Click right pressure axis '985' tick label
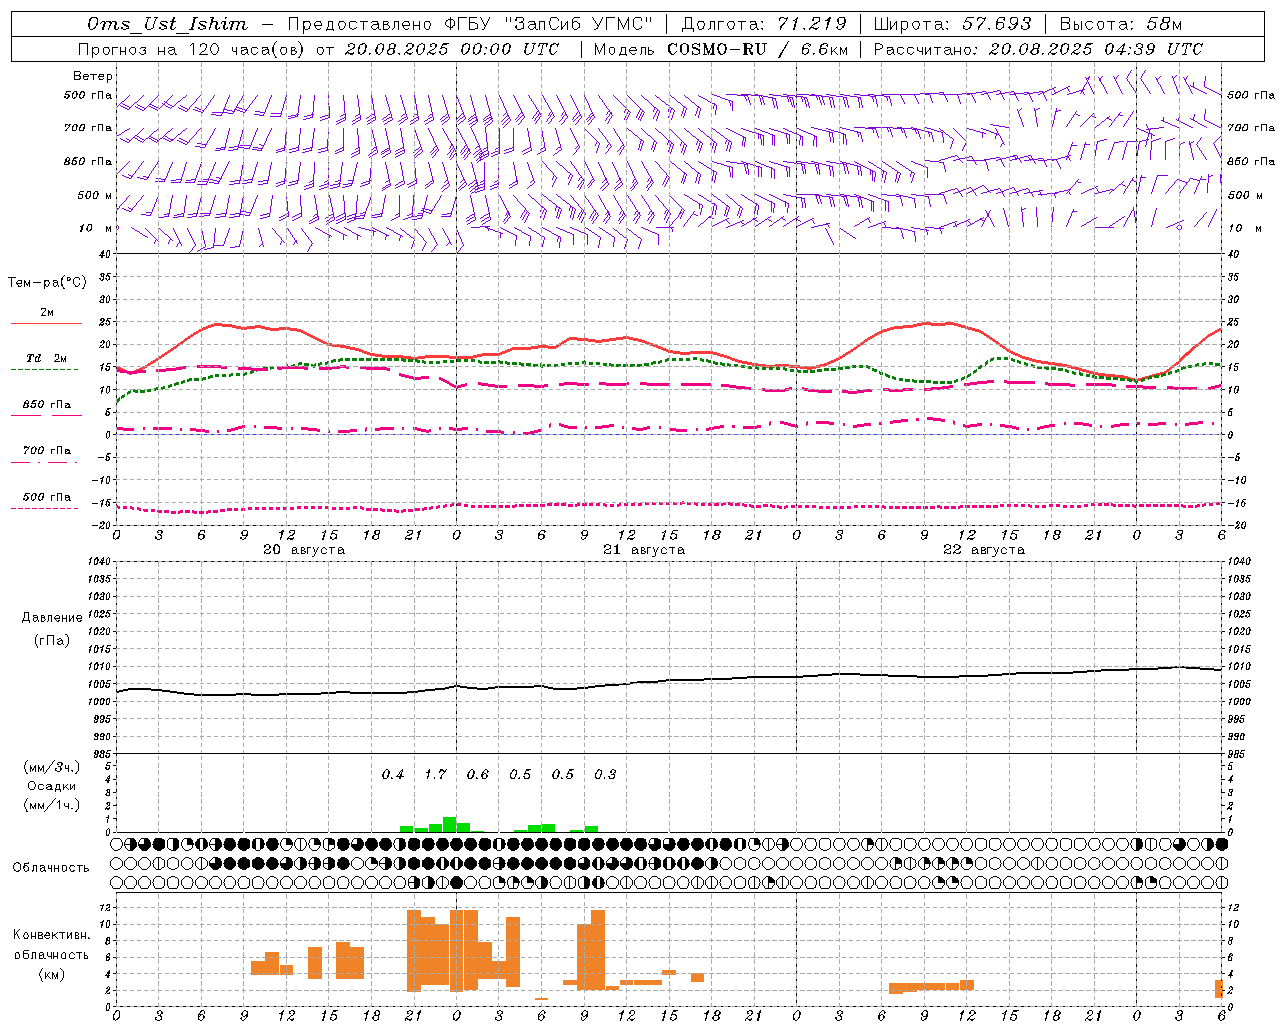The image size is (1280, 1024). coord(1237,754)
